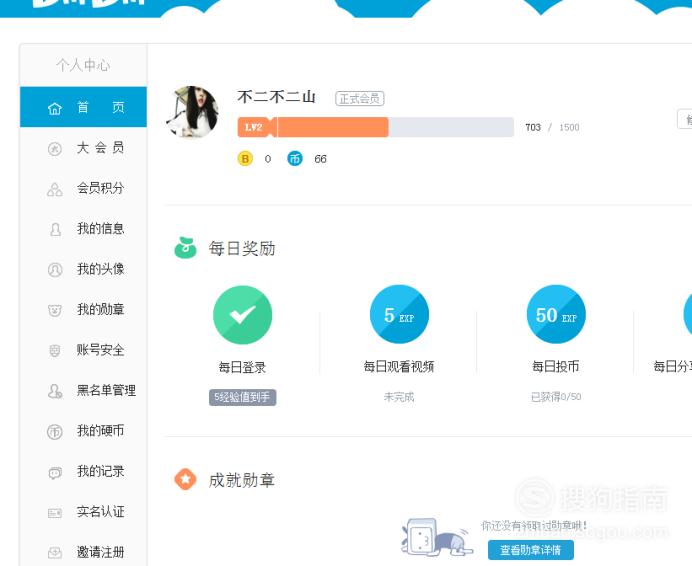Click the blue 币 coin icon
Image resolution: width=692 pixels, height=566 pixels.
[x=295, y=158]
